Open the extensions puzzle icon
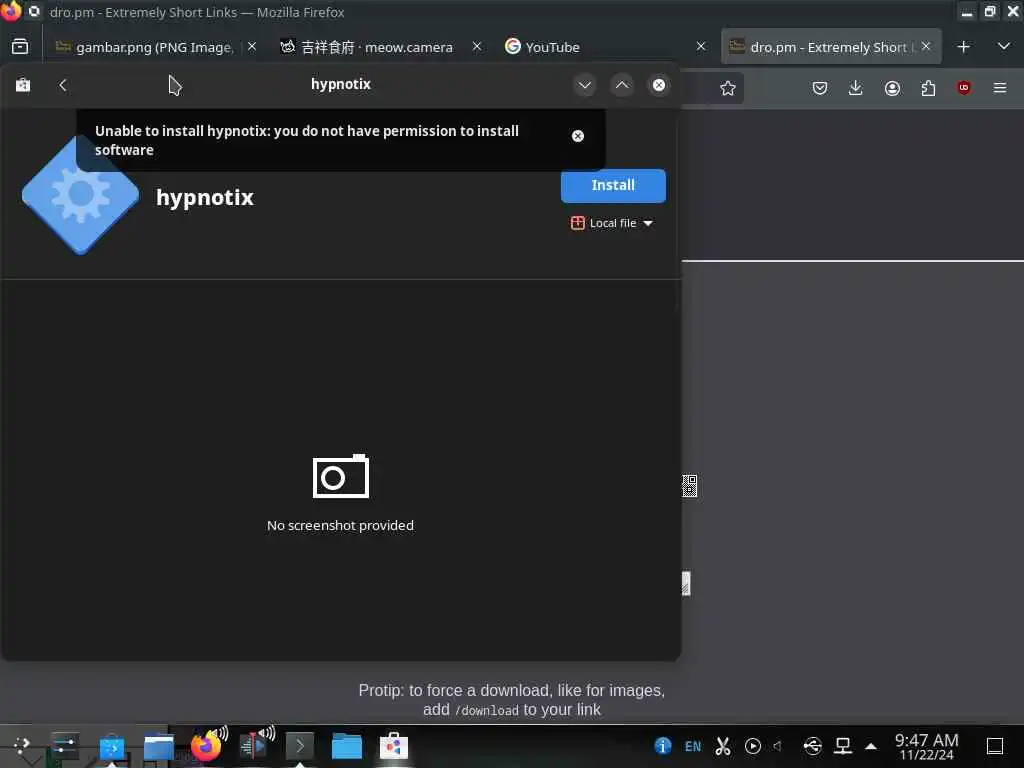This screenshot has width=1024, height=768. pos(928,88)
